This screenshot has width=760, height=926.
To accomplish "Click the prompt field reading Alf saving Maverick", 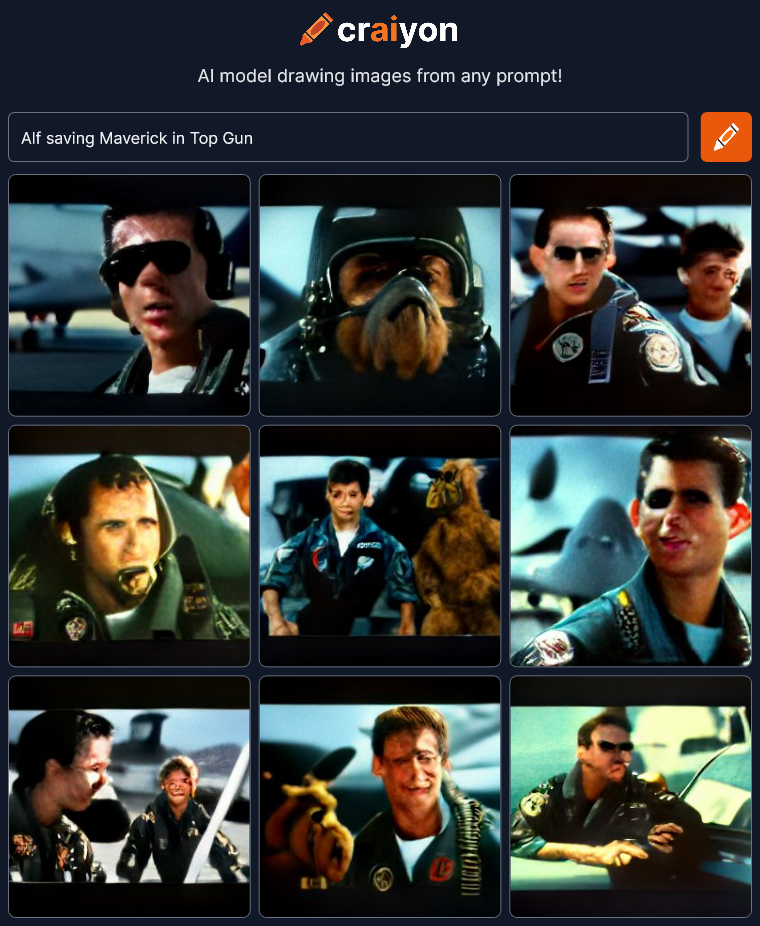I will 348,137.
